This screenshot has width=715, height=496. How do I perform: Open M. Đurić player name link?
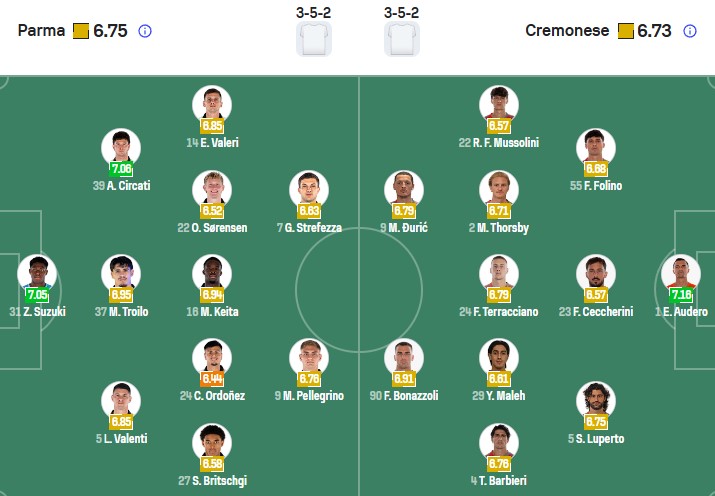tap(404, 228)
